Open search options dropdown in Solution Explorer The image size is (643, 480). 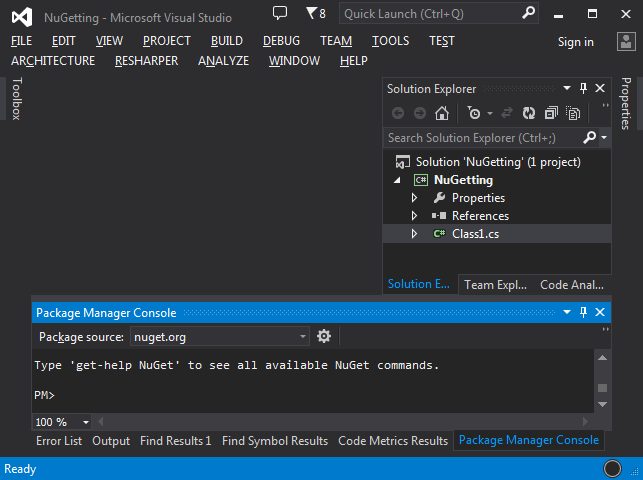tap(604, 137)
